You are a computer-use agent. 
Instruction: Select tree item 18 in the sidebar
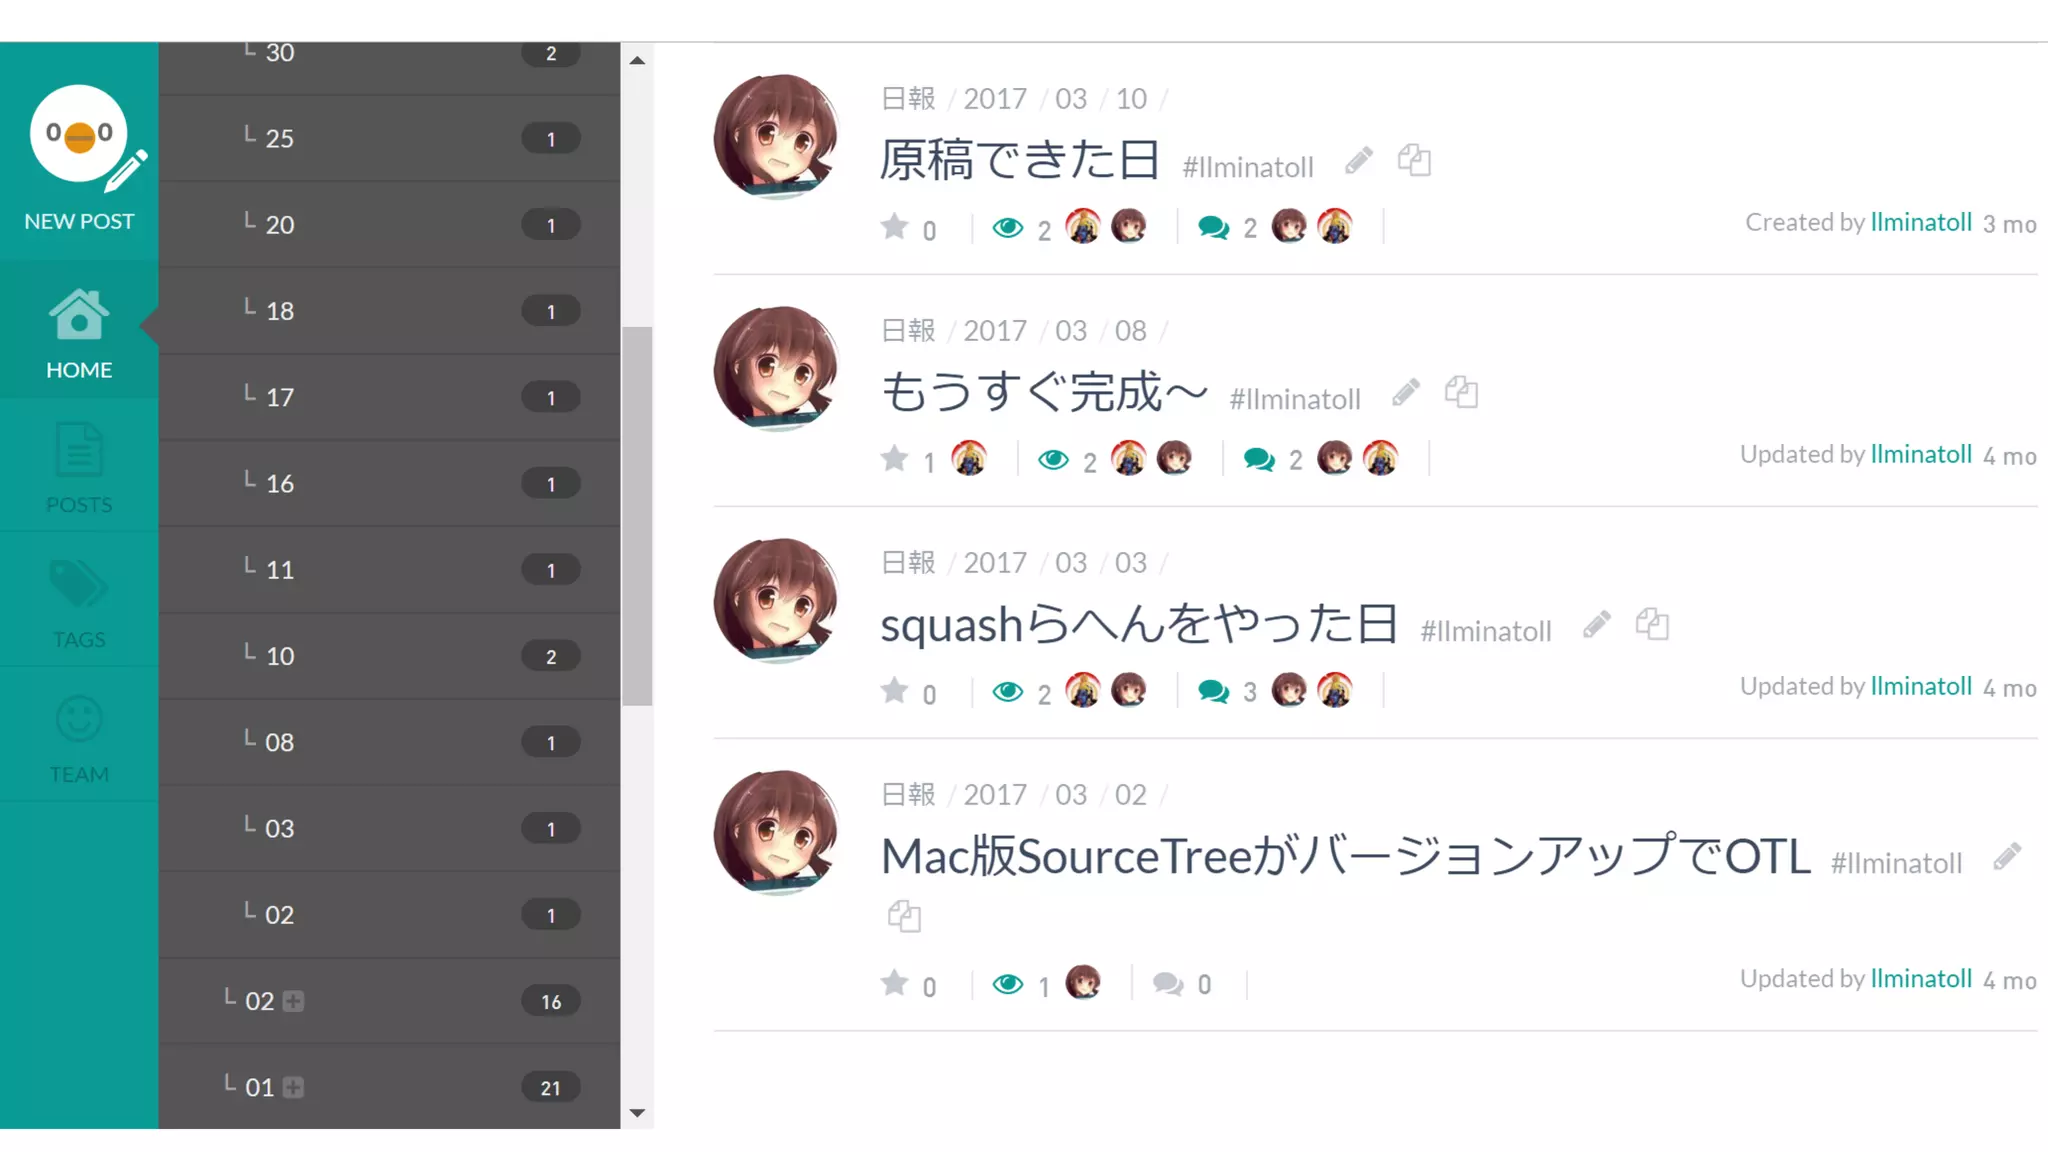pos(389,311)
